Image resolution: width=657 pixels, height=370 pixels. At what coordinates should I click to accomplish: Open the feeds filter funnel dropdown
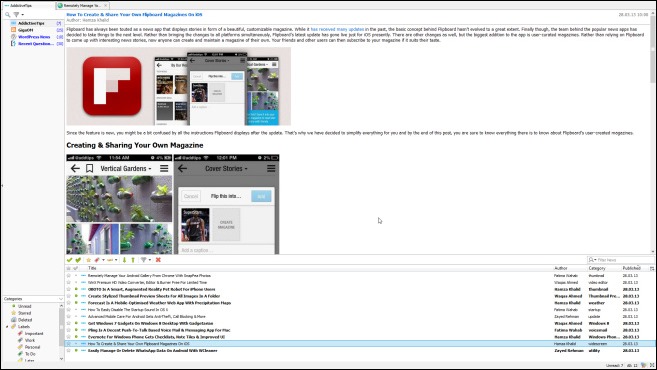(18, 15)
